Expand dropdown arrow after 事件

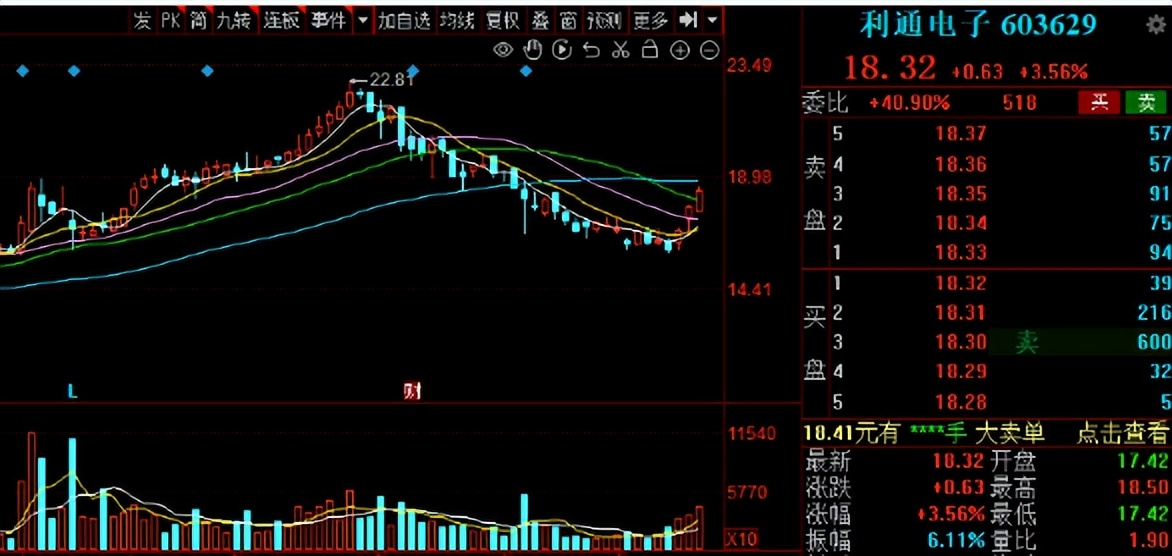(363, 20)
